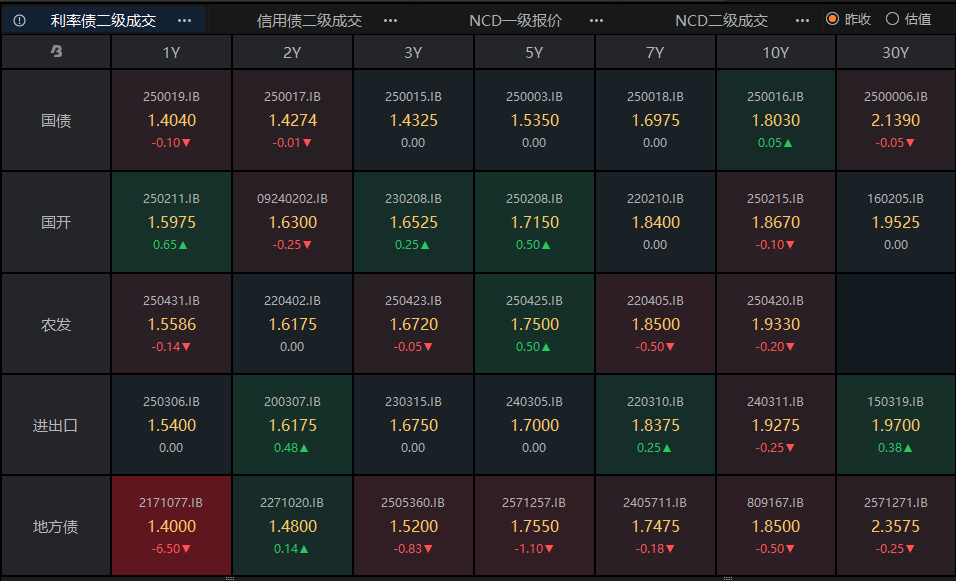Select the 进出口 row label
The height and width of the screenshot is (581, 956).
pyautogui.click(x=56, y=425)
